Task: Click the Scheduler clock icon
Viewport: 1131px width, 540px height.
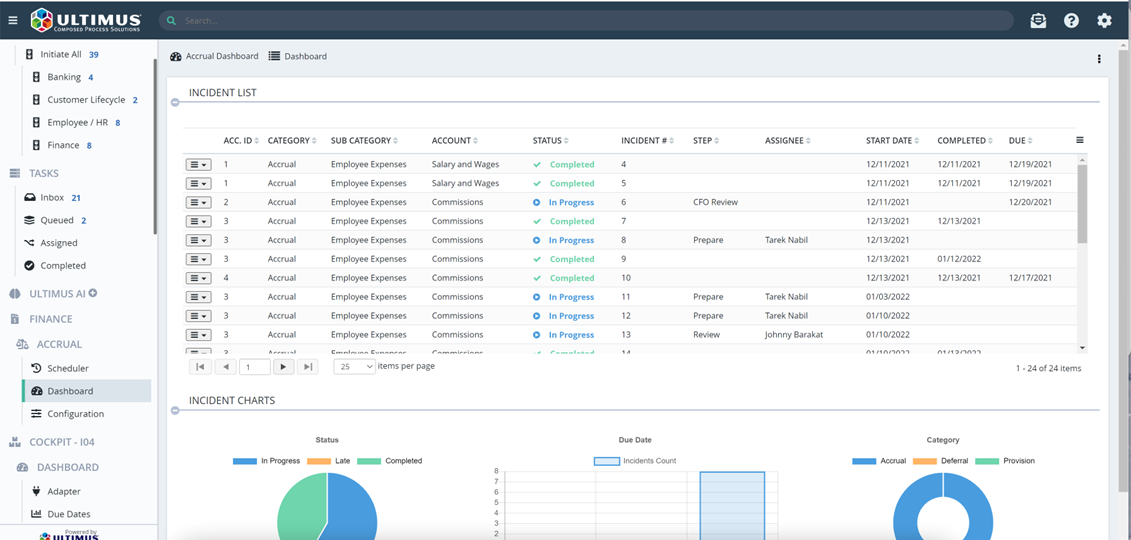Action: 37,368
